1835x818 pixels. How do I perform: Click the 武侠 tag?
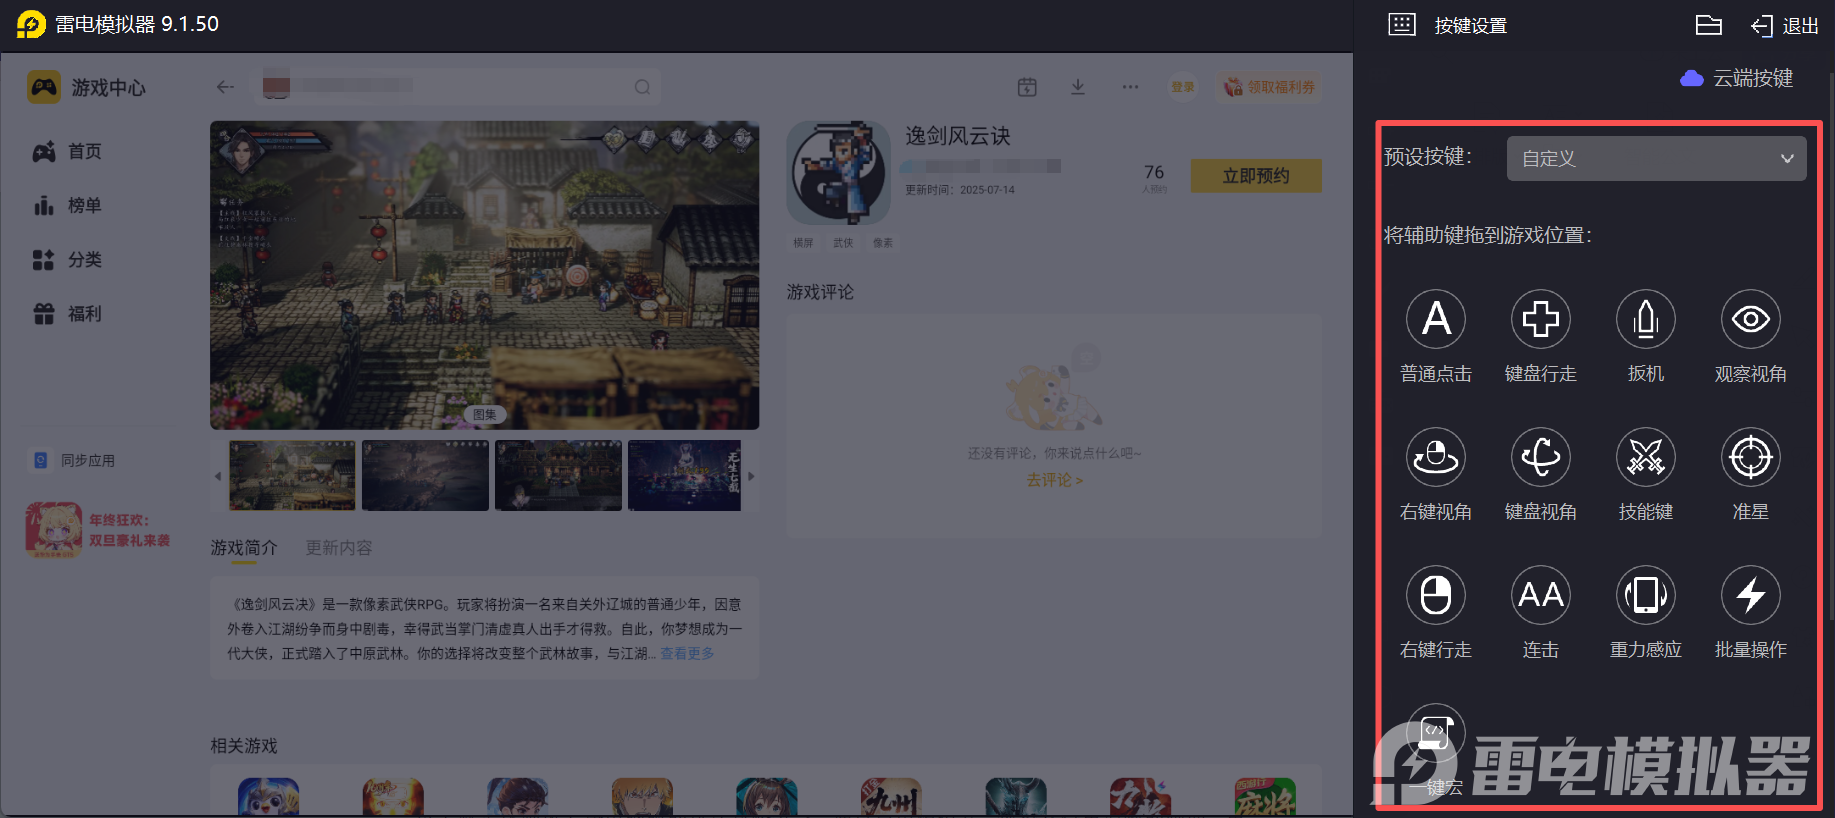[843, 243]
